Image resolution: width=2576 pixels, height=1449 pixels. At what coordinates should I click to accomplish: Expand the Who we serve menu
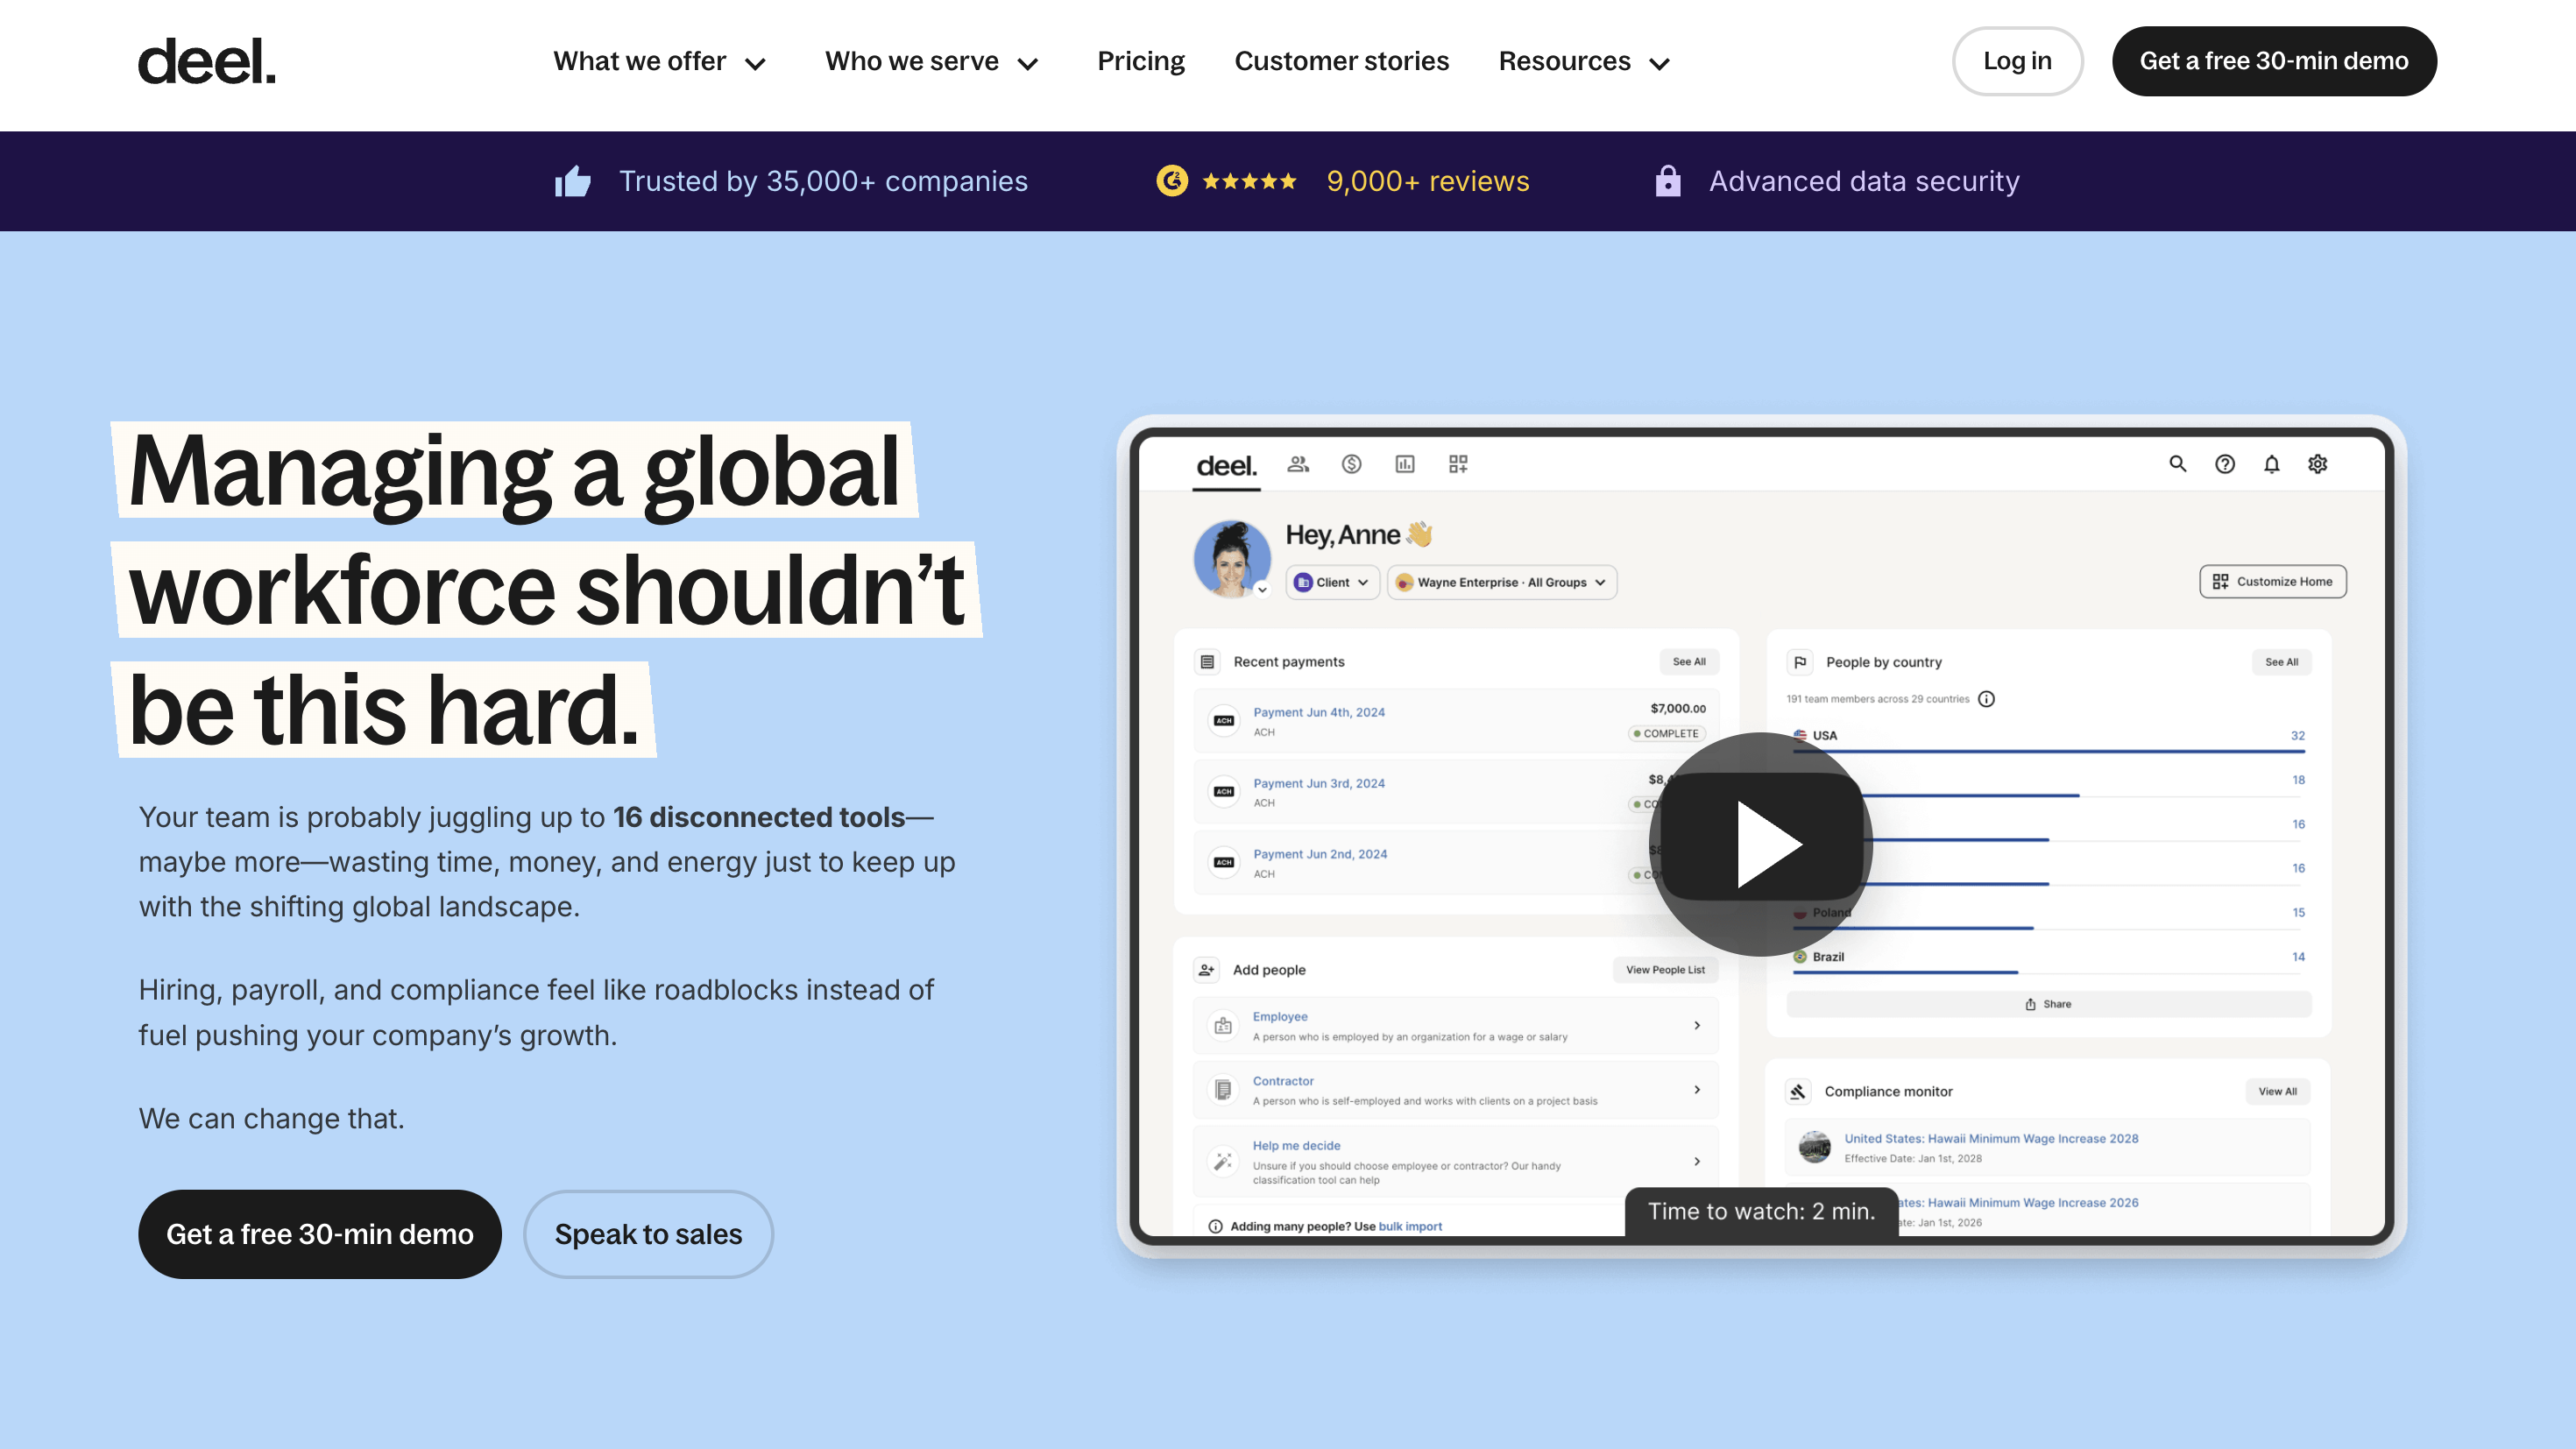click(x=932, y=61)
